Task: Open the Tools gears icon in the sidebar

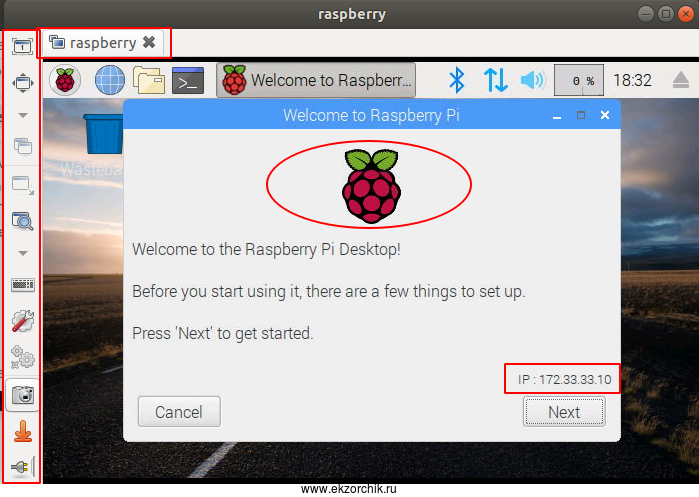Action: [22, 357]
